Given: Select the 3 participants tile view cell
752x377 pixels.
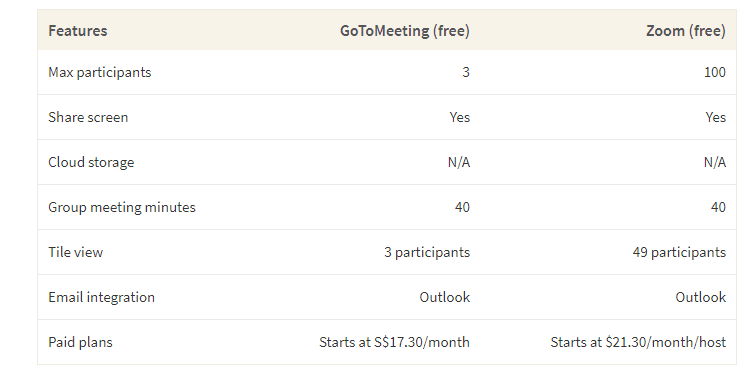Looking at the screenshot, I should [x=427, y=252].
